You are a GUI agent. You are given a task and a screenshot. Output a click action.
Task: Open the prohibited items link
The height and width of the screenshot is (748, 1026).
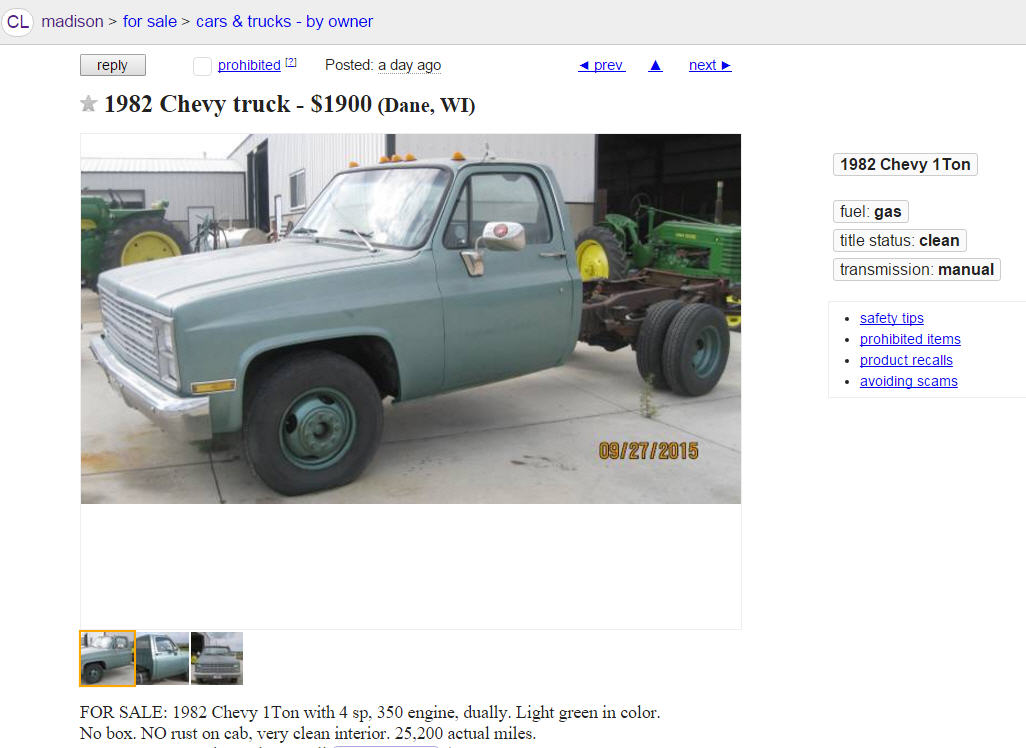pyautogui.click(x=910, y=339)
